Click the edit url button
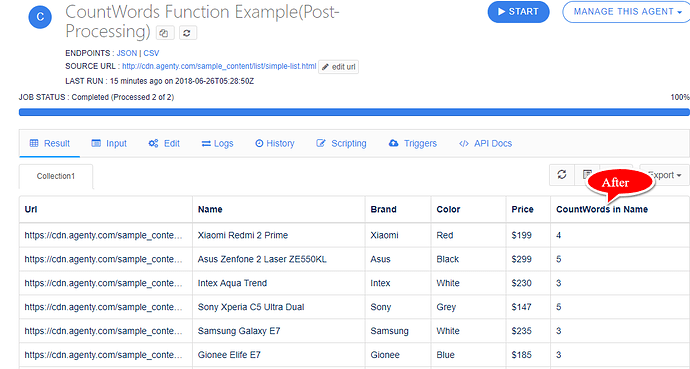Screen dimensions: 690x369 tap(338, 67)
